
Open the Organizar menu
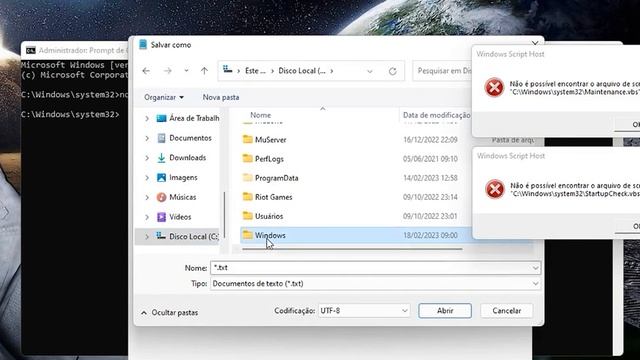(164, 97)
